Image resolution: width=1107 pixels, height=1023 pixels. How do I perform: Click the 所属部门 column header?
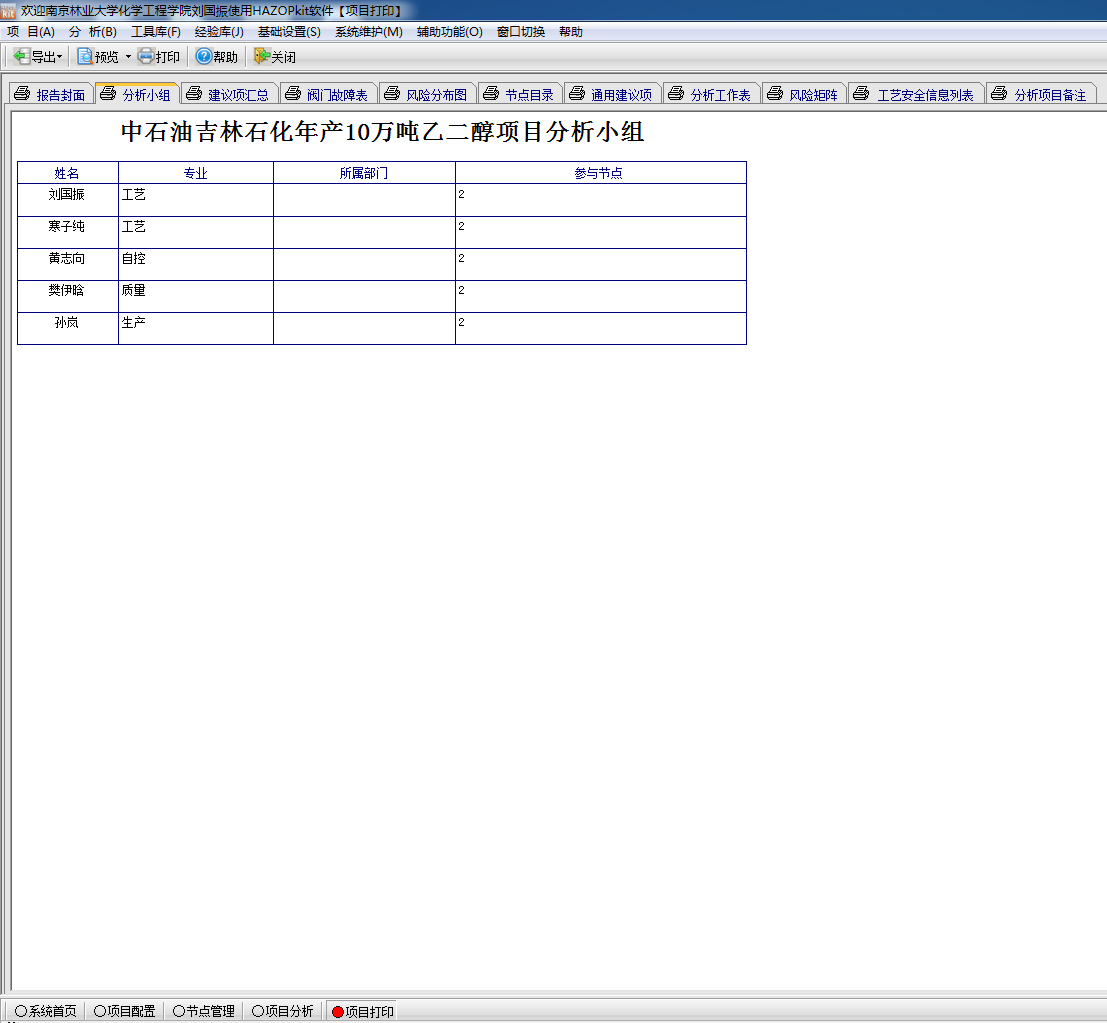pos(364,173)
